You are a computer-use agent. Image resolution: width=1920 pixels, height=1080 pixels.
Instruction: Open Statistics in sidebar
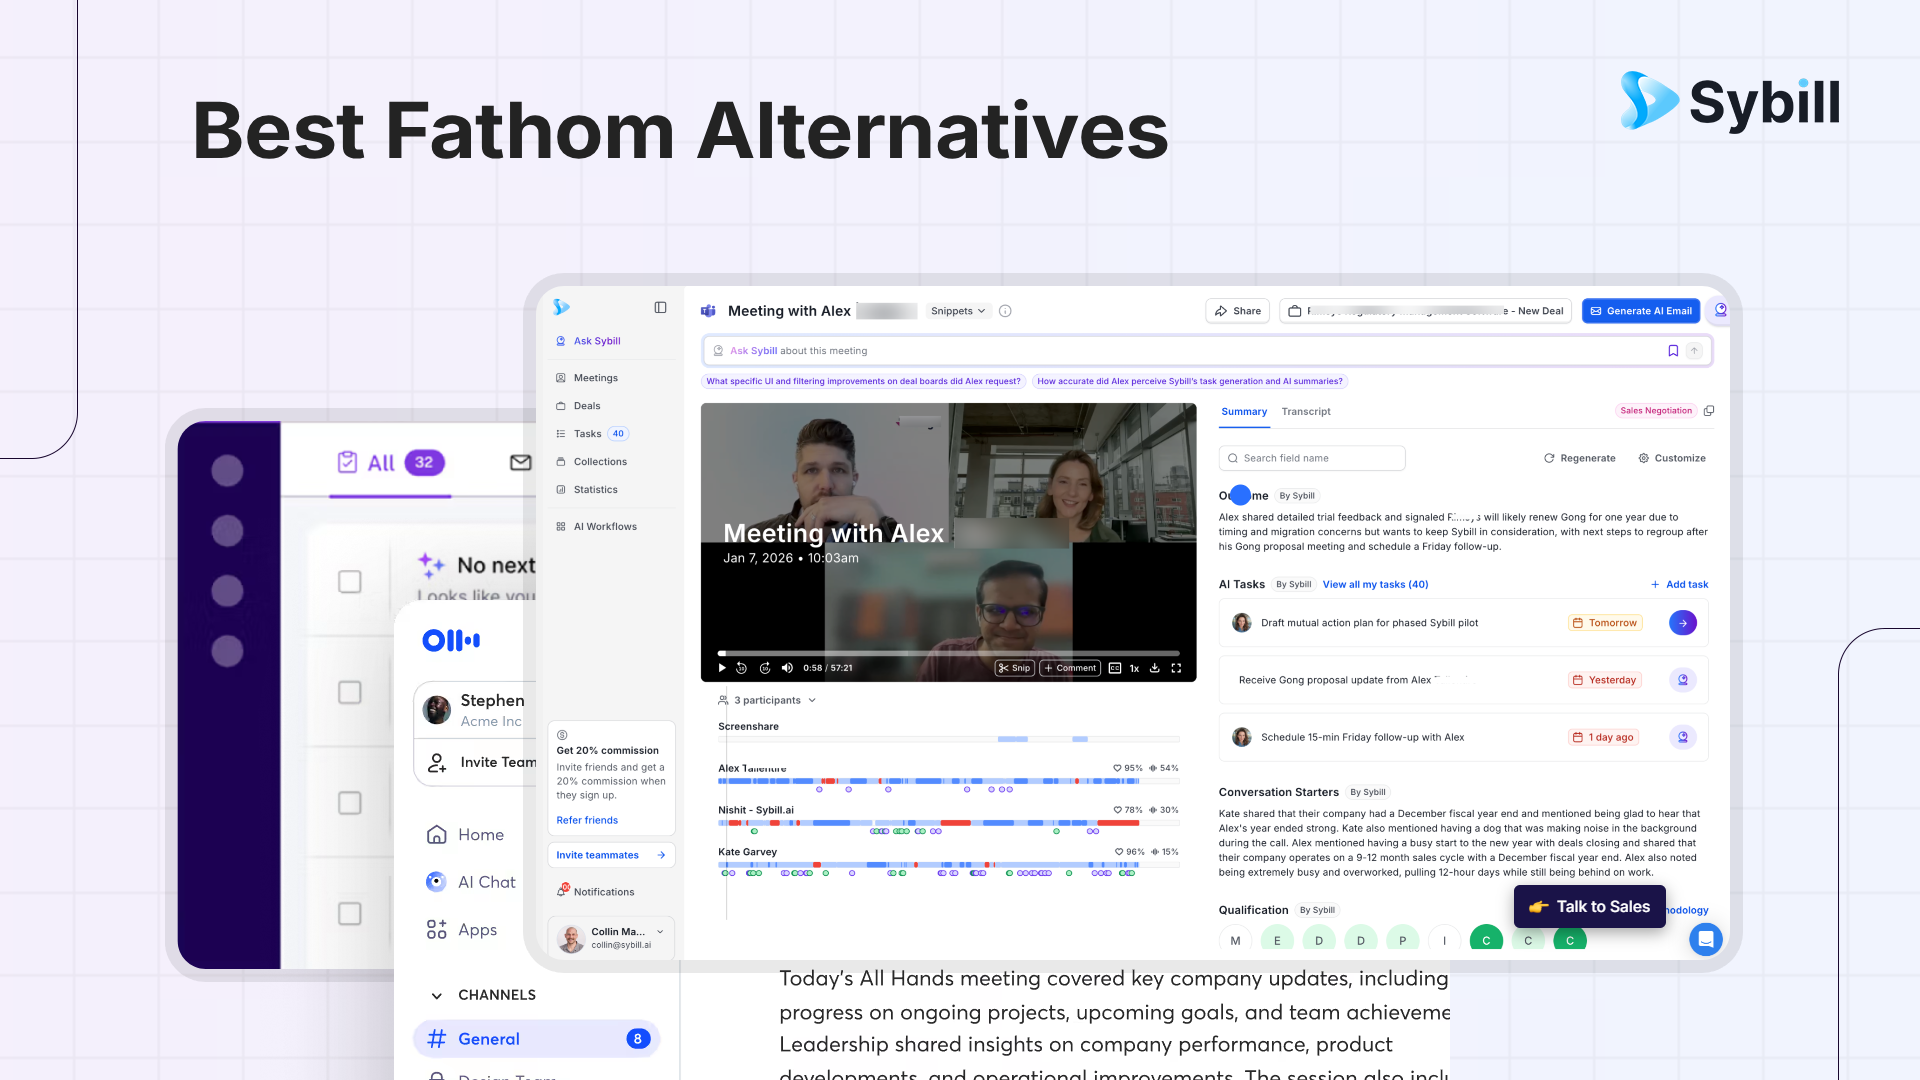[x=587, y=490]
